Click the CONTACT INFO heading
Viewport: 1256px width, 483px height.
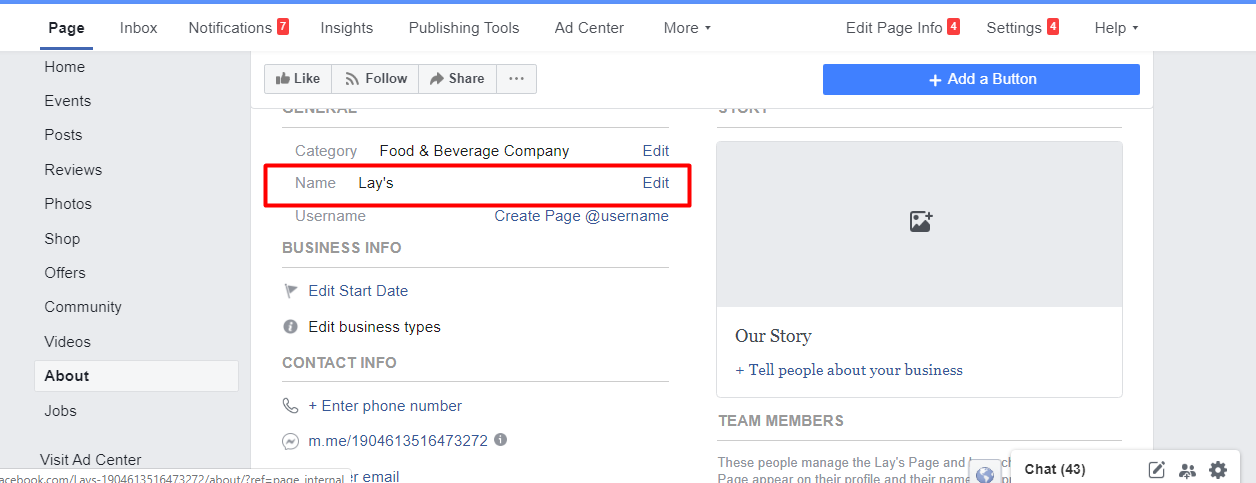(x=339, y=363)
